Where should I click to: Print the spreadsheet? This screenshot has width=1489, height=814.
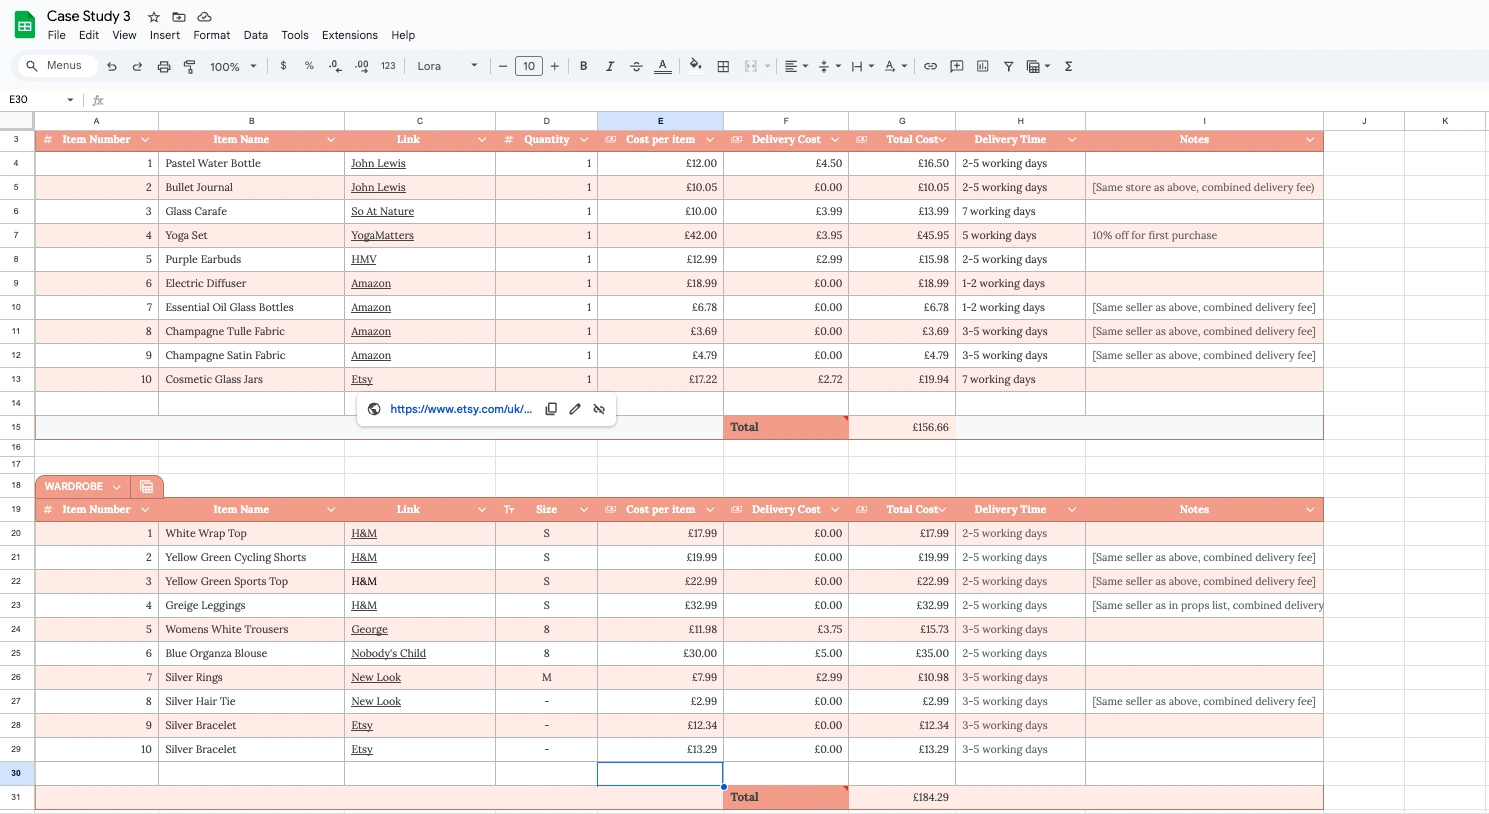(x=164, y=66)
